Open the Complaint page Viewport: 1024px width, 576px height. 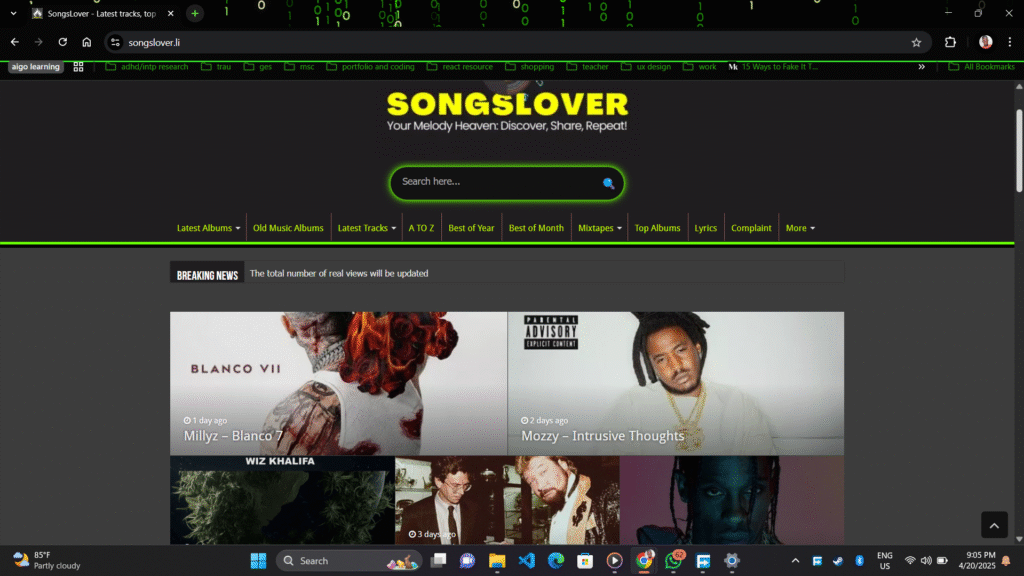click(751, 228)
